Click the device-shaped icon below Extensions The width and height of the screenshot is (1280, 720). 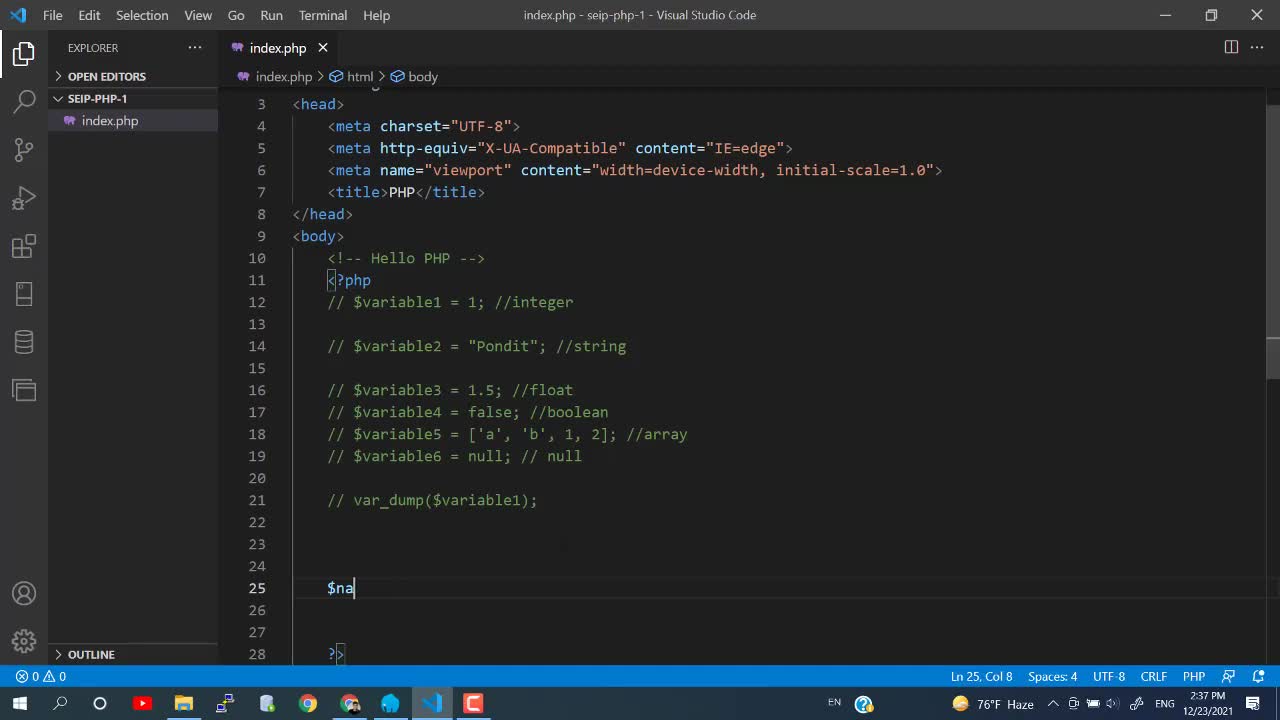[x=24, y=294]
